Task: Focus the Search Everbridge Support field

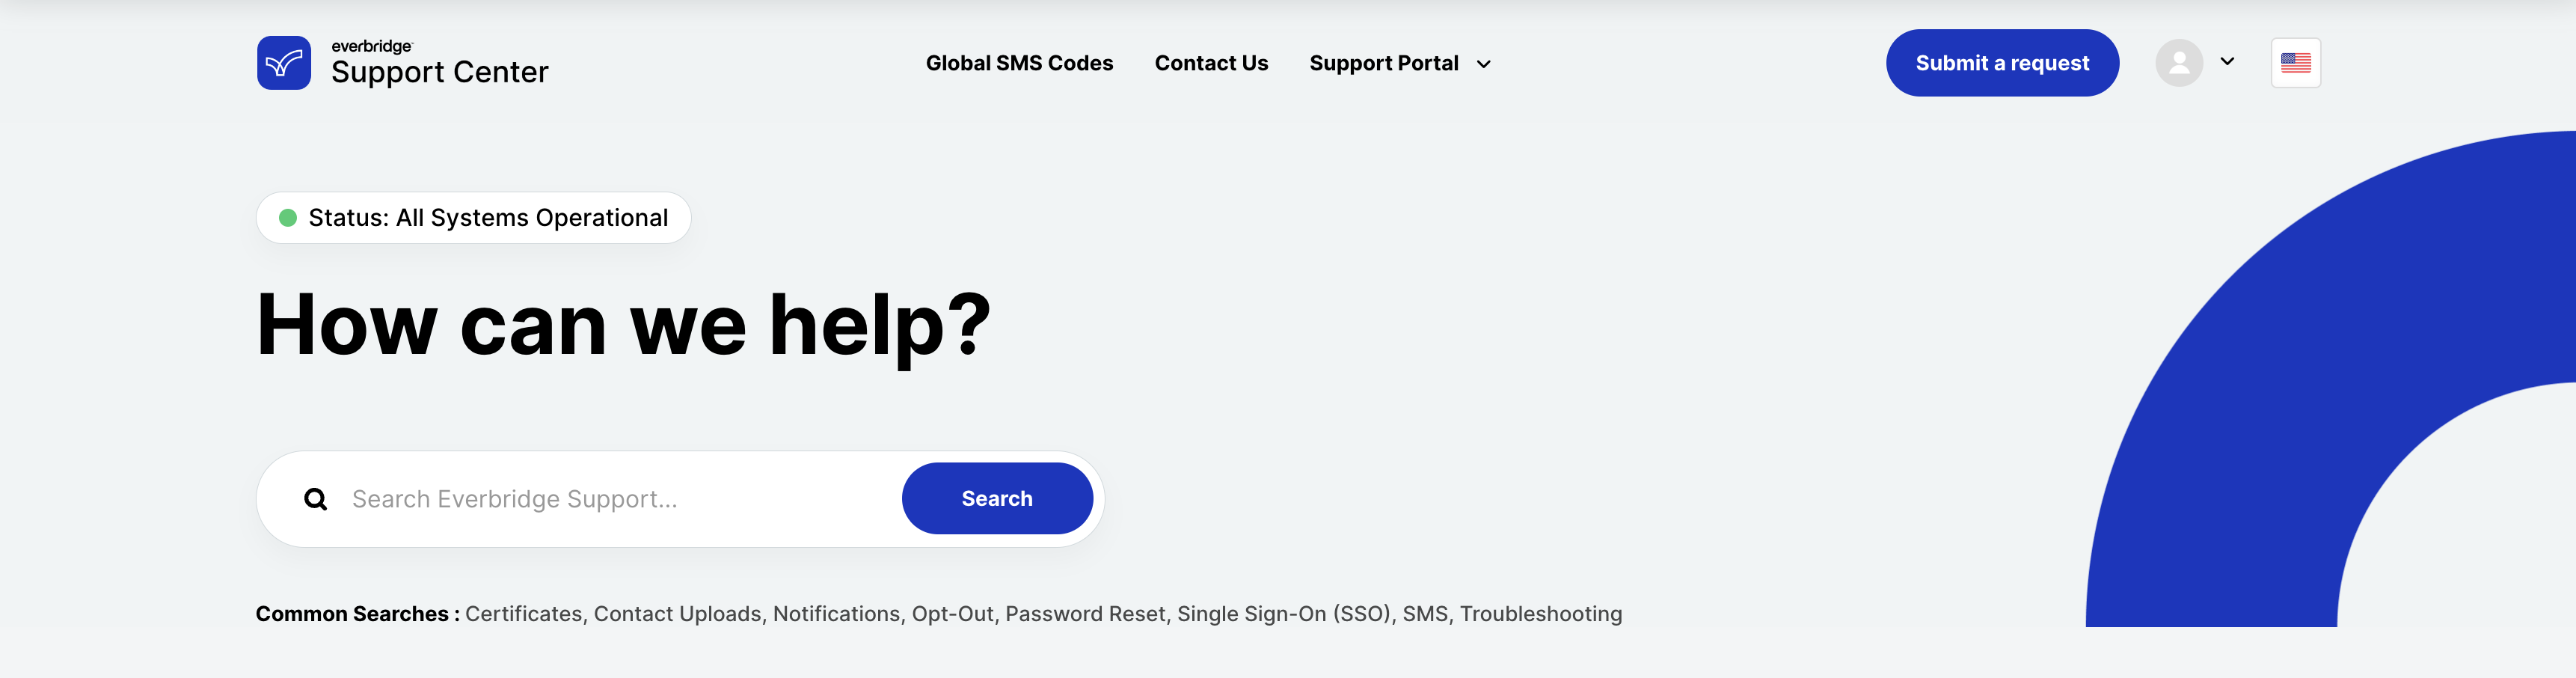Action: coord(620,499)
